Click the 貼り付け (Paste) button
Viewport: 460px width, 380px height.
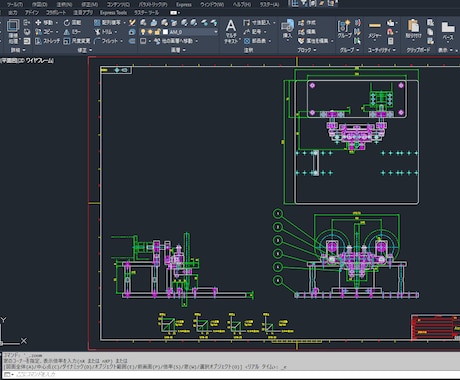tap(414, 29)
